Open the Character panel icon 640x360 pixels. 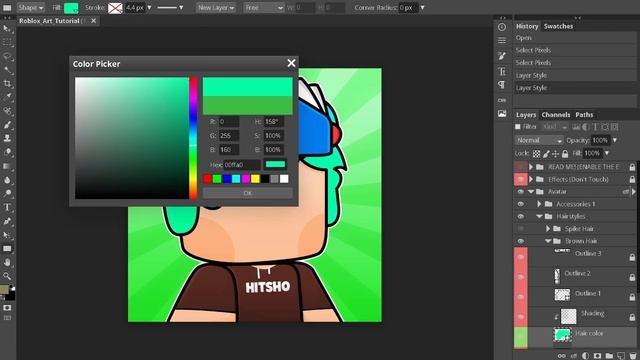(502, 71)
